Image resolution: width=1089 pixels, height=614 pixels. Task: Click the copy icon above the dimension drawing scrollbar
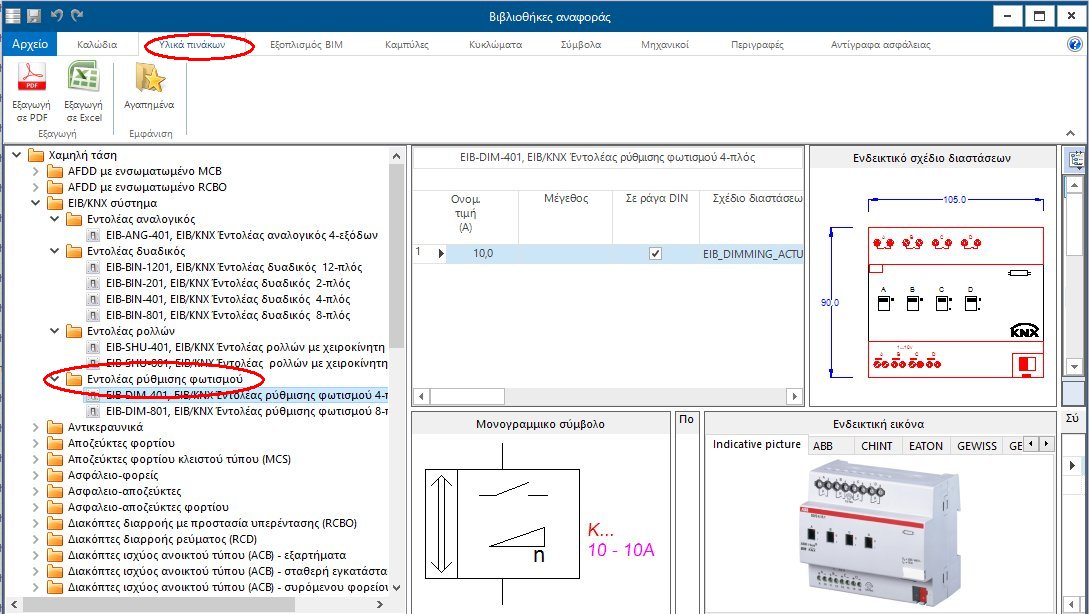click(x=1076, y=157)
